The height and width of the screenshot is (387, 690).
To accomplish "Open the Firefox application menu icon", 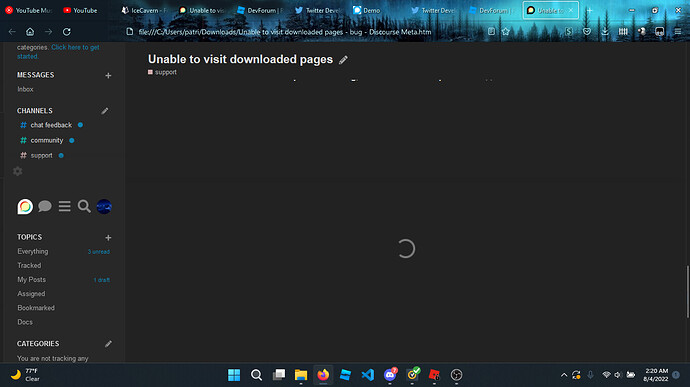I will pyautogui.click(x=678, y=32).
